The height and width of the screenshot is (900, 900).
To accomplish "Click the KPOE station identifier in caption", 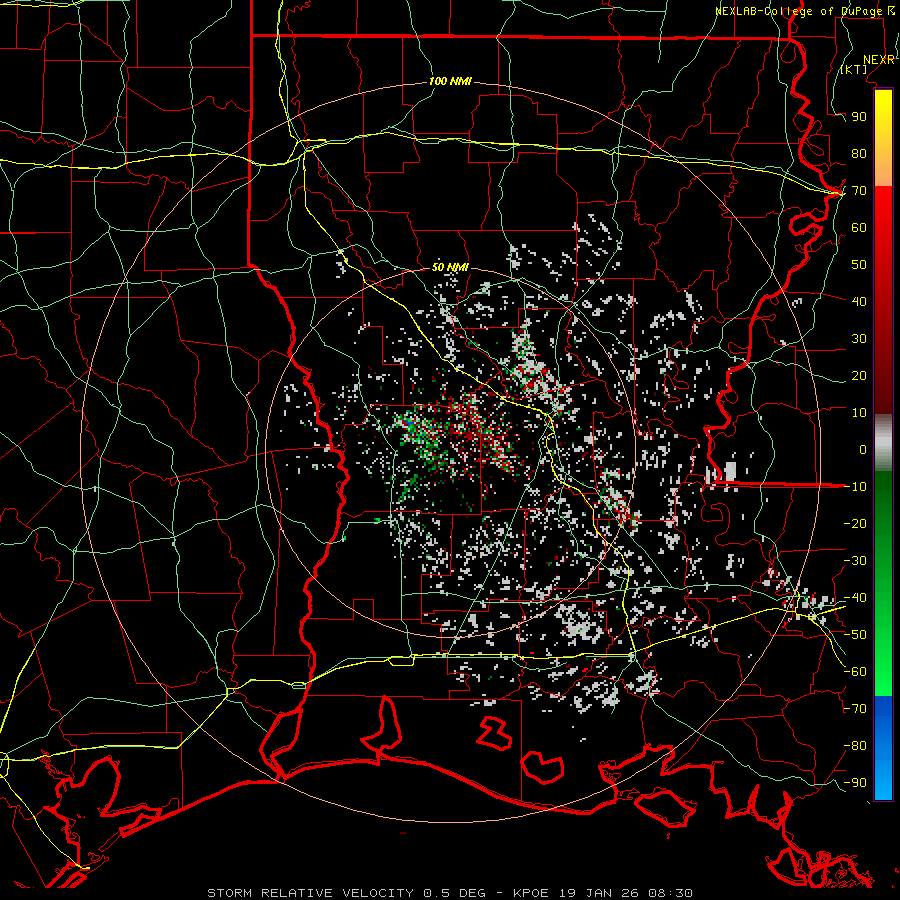I will [530, 893].
